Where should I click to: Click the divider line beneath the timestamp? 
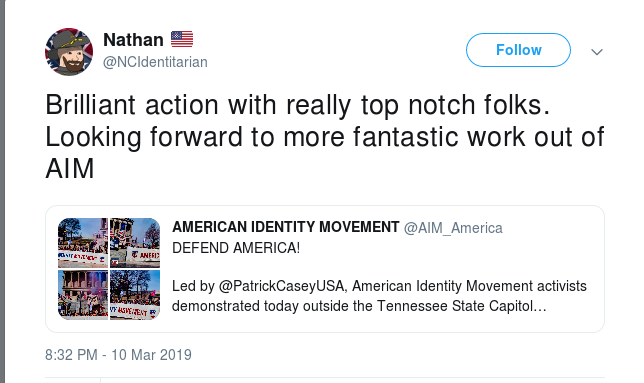click(324, 377)
